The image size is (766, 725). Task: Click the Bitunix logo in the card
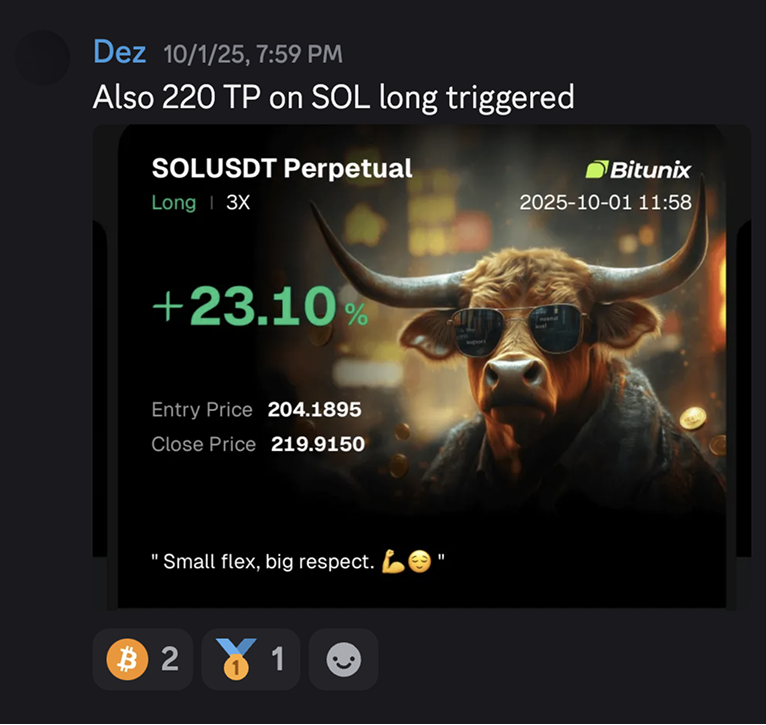(638, 170)
